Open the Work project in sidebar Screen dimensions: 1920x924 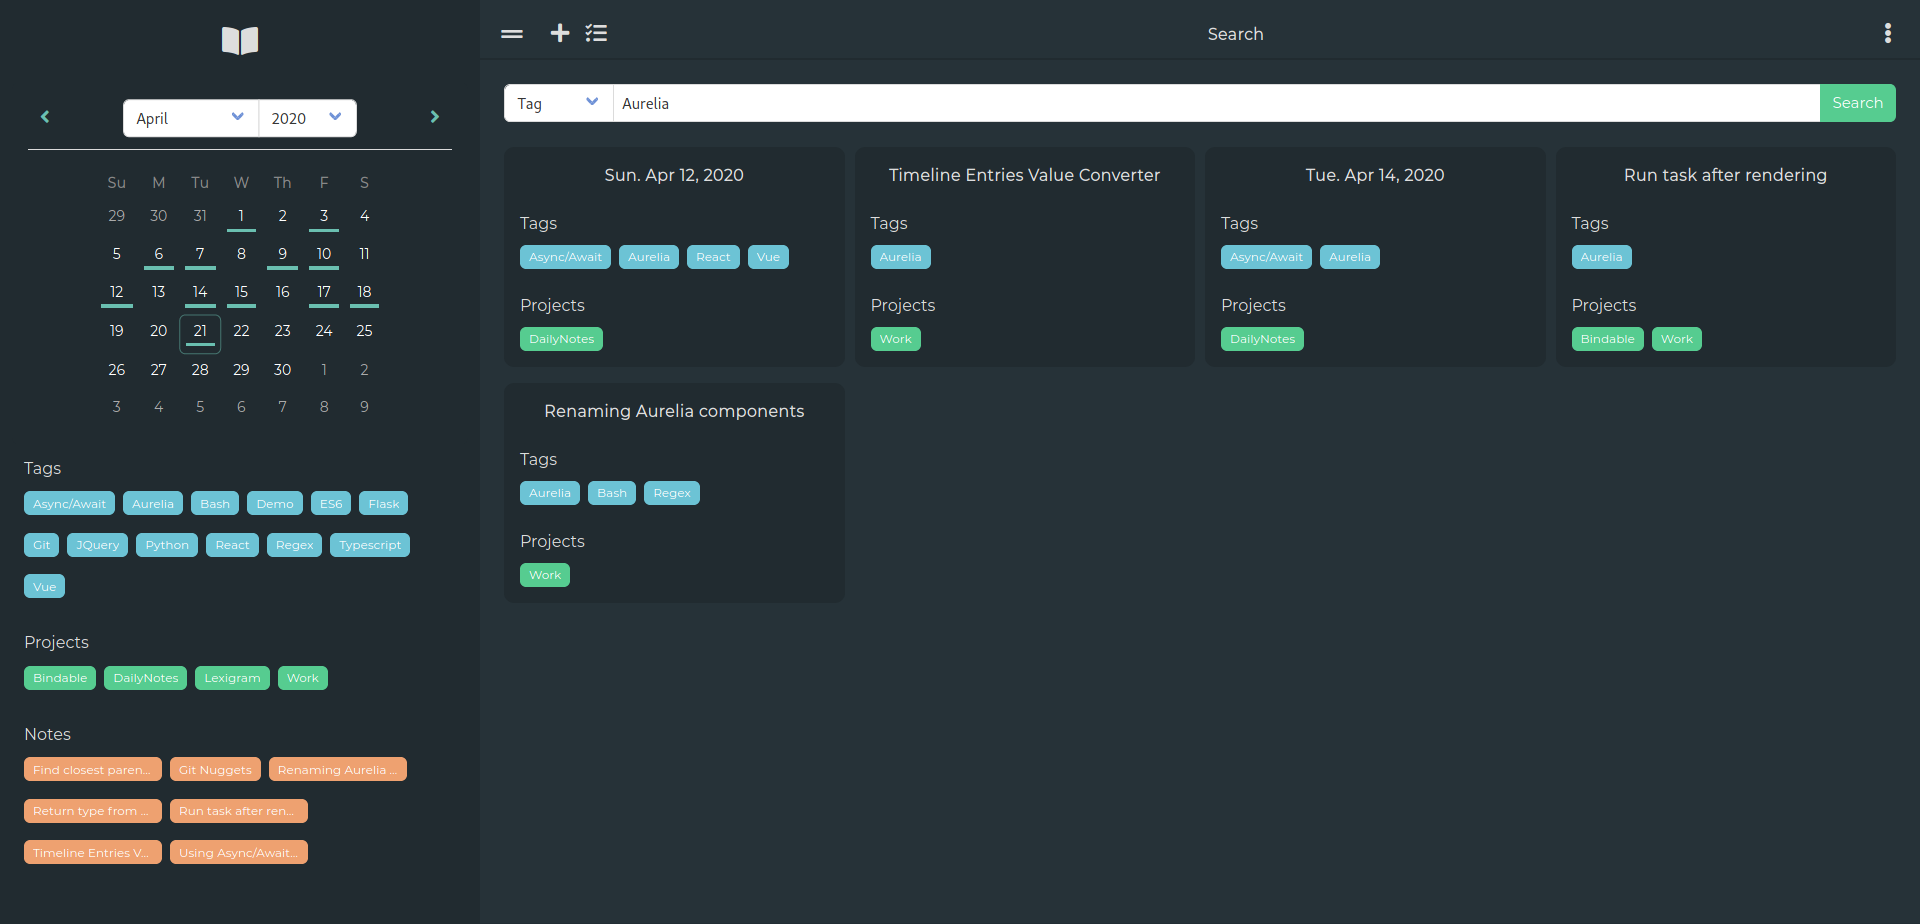click(303, 678)
